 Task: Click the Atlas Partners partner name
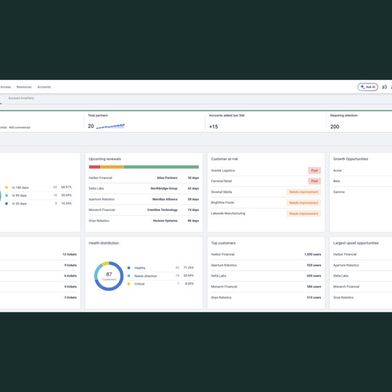[x=167, y=178]
